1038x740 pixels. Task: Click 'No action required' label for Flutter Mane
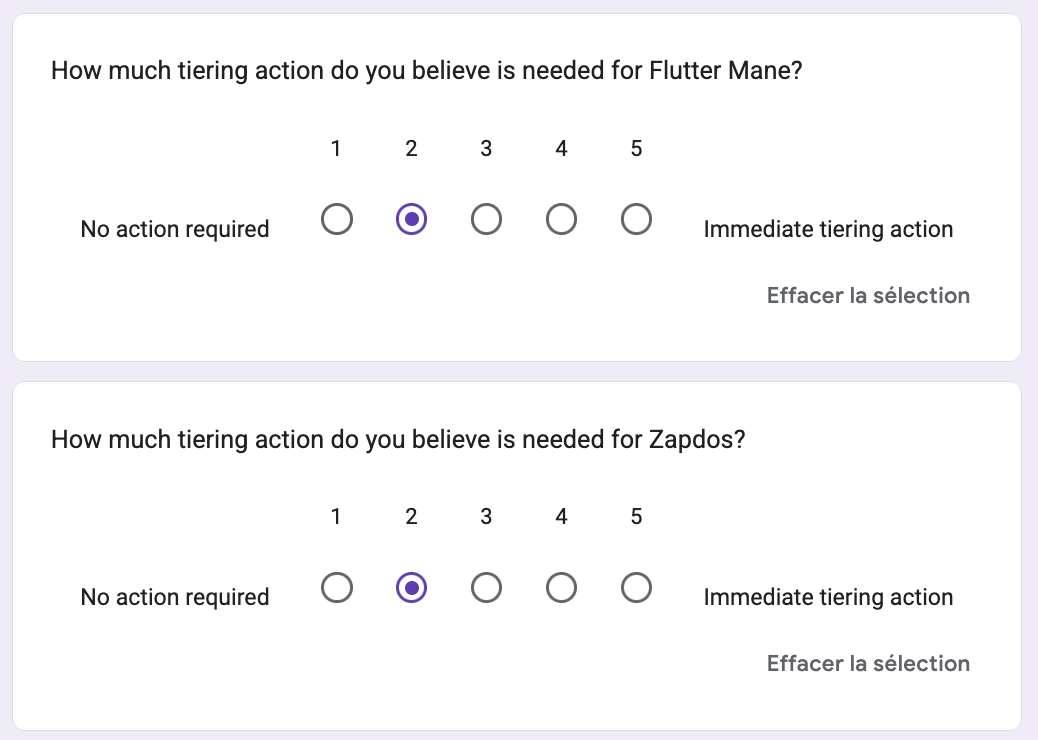175,229
